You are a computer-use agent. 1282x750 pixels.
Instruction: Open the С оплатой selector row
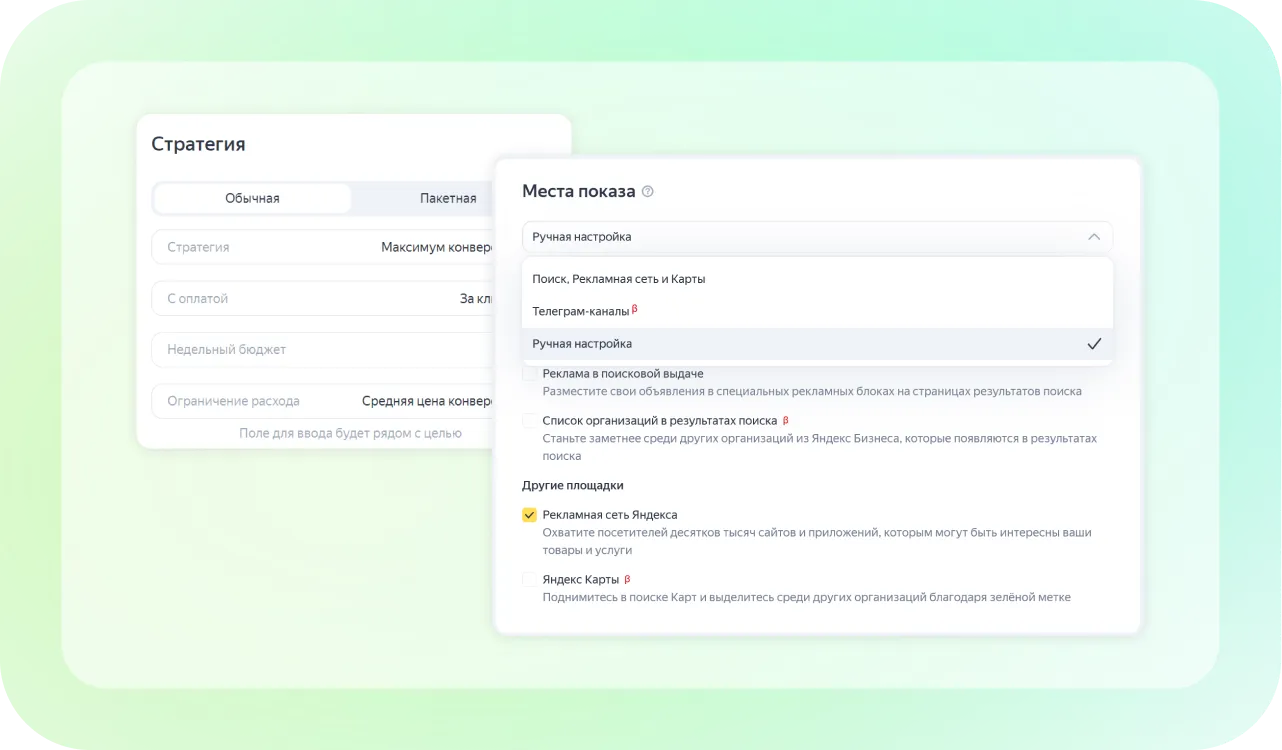coord(322,298)
